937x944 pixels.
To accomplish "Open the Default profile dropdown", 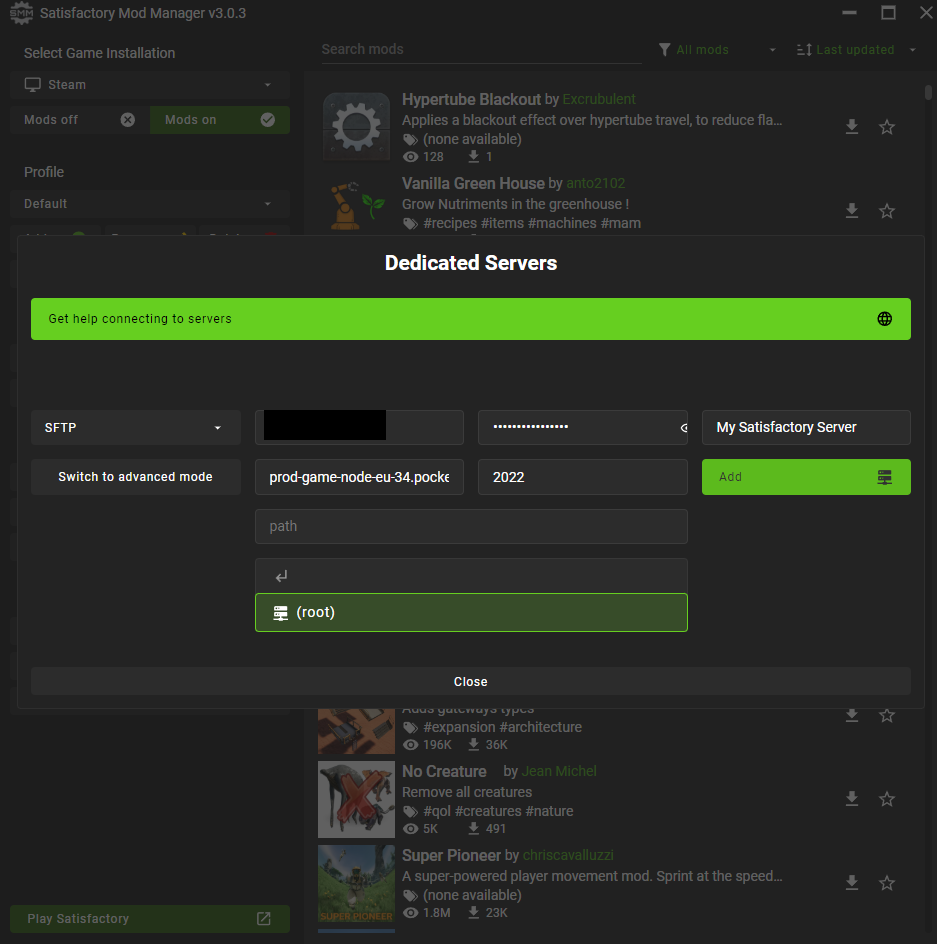I will pos(149,204).
